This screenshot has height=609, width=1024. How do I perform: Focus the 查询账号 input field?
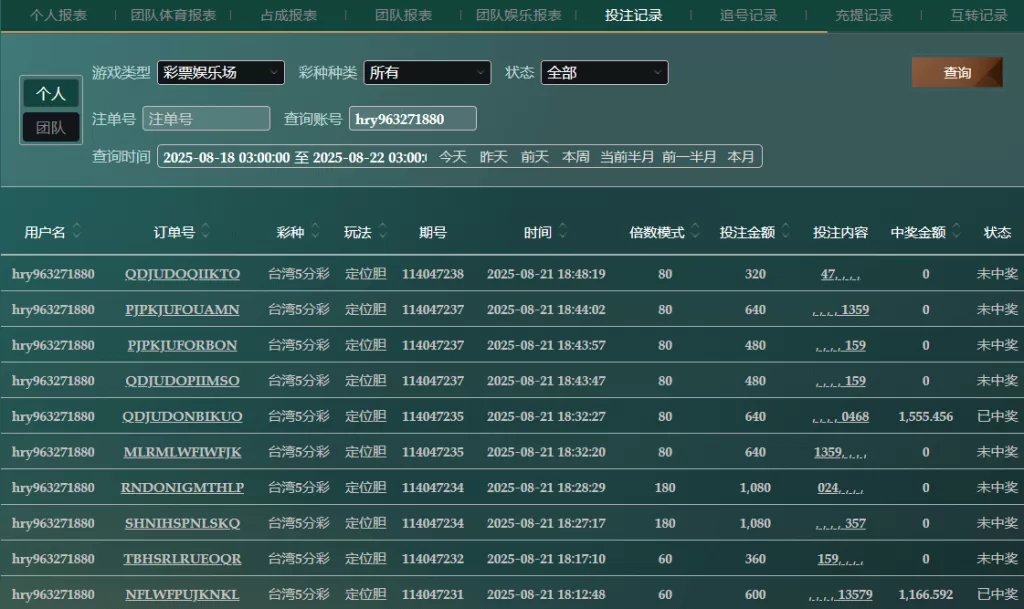pyautogui.click(x=413, y=119)
